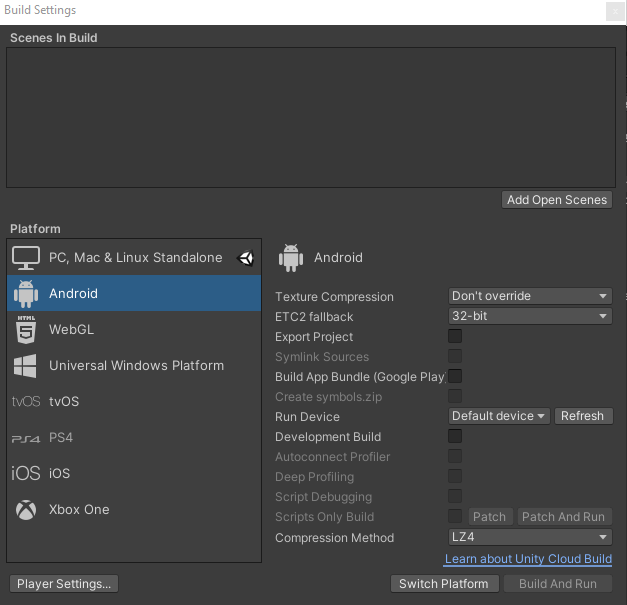Click the PC, Mac & Linux monitor icon

pyautogui.click(x=26, y=258)
